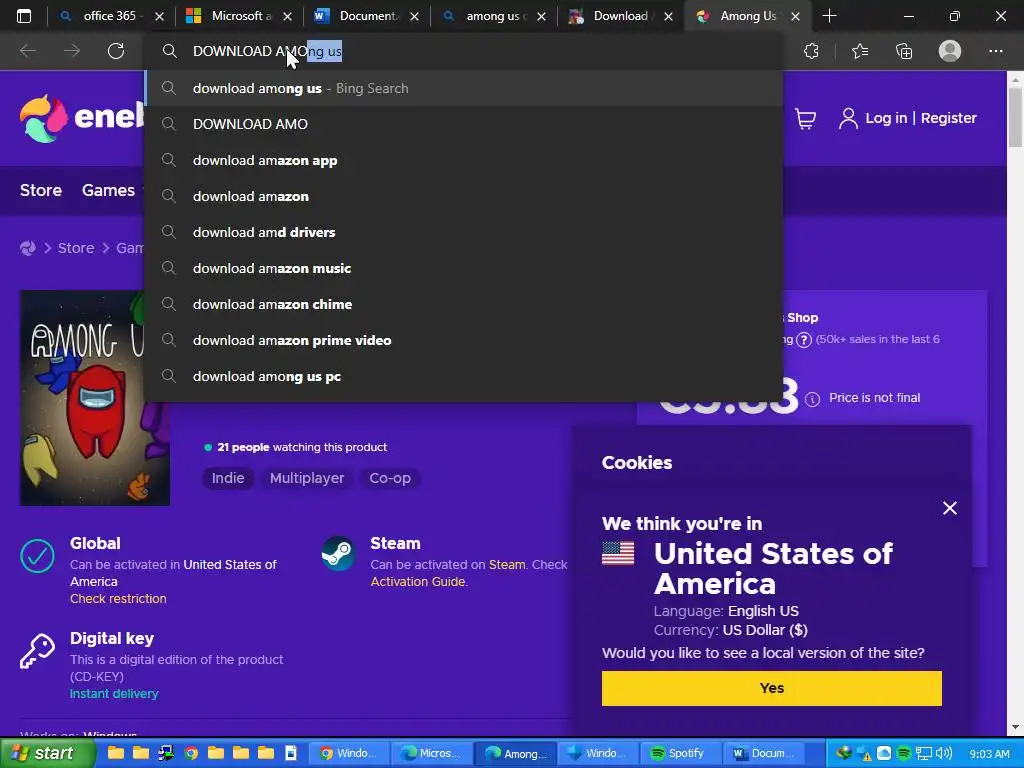The image size is (1024, 768).
Task: Open the Store menu item
Action: [40, 190]
